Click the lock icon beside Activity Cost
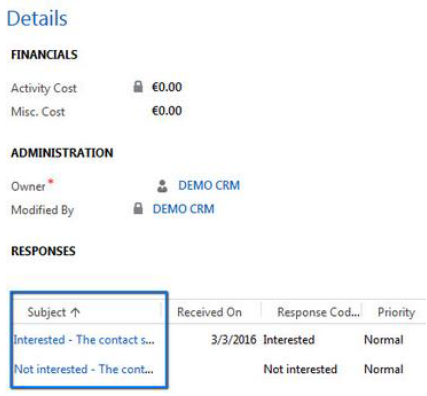The width and height of the screenshot is (427, 396). 138,87
